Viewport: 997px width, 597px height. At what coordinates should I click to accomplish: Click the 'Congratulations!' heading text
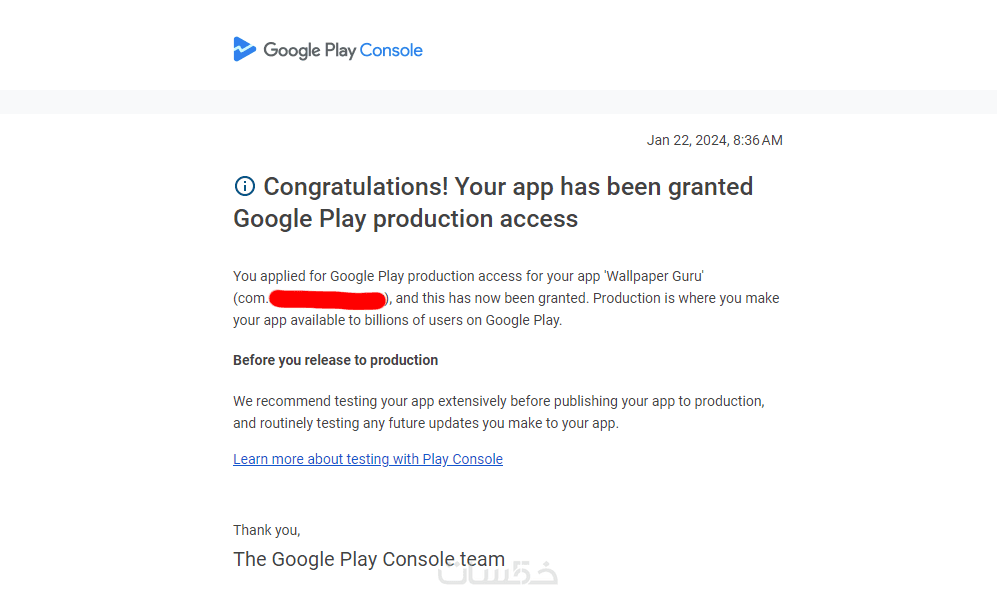pyautogui.click(x=355, y=187)
